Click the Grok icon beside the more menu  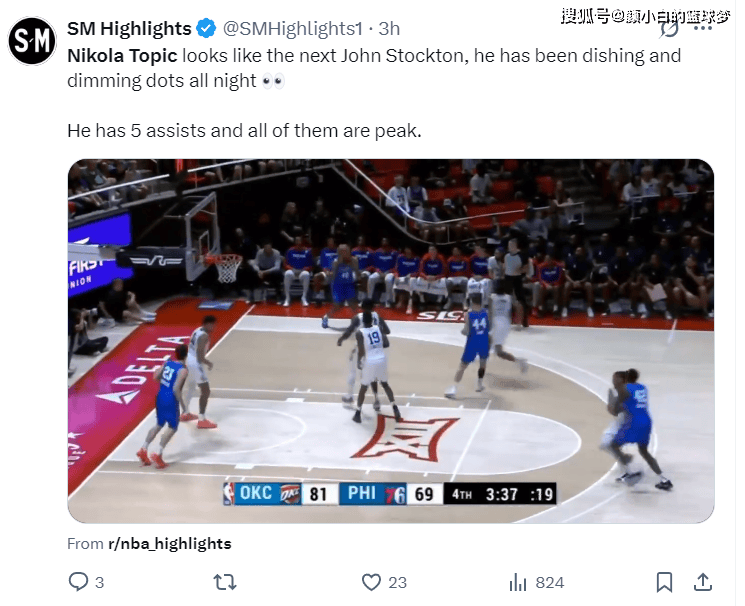point(669,29)
